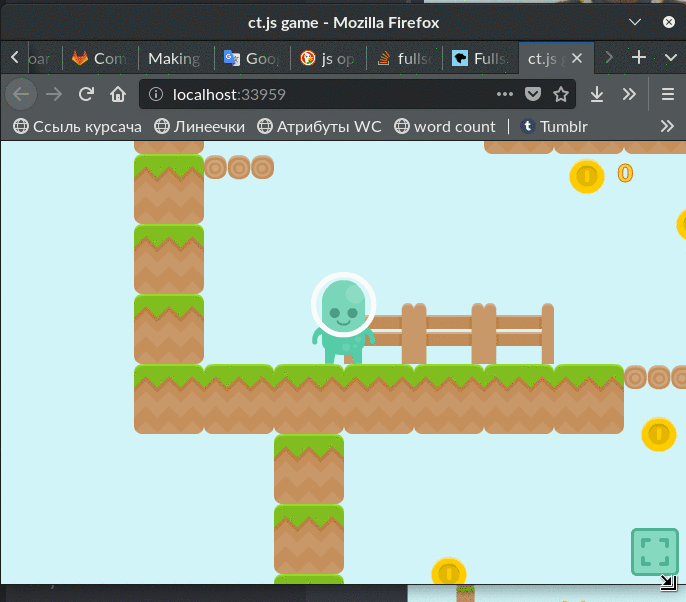Open the Tumblr bookmark

pos(554,126)
